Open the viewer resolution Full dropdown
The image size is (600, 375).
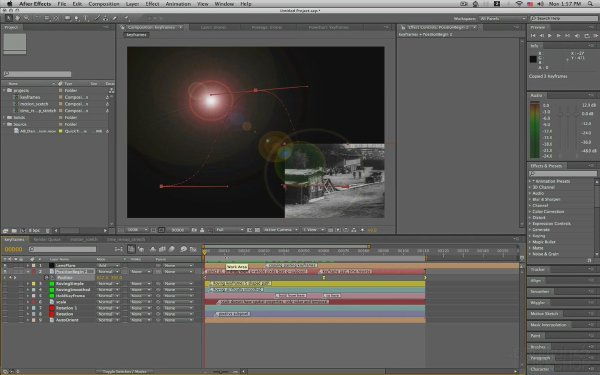coord(229,230)
